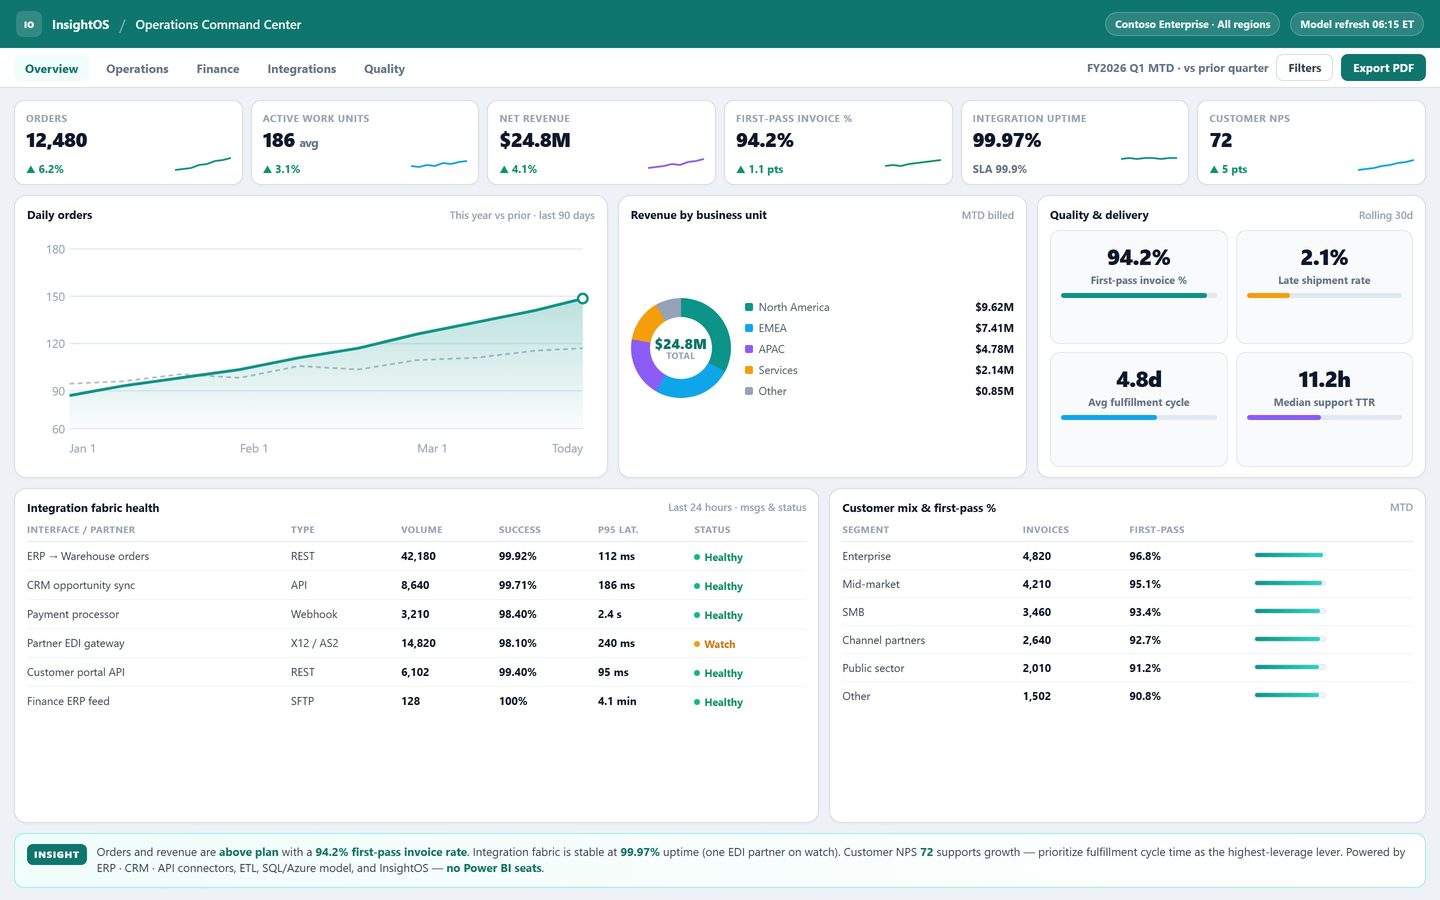Click the Median support TTR progress bar
The height and width of the screenshot is (900, 1440).
click(x=1324, y=417)
